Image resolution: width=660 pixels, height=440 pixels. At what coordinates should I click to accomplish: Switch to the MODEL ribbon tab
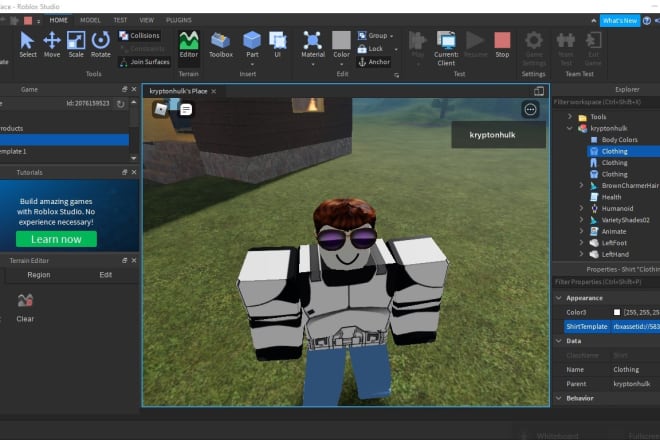(90, 20)
